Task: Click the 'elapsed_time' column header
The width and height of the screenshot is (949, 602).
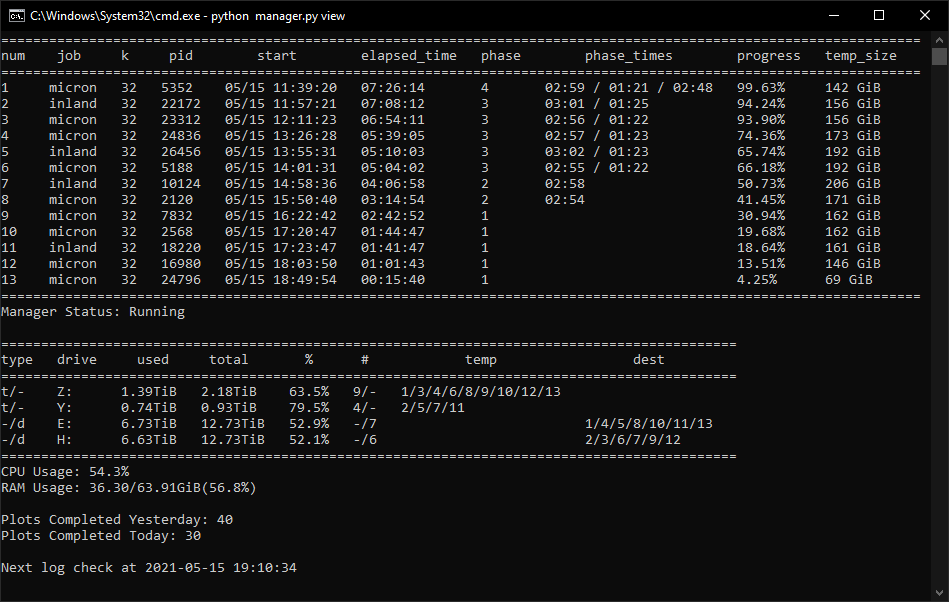Action: tap(409, 56)
